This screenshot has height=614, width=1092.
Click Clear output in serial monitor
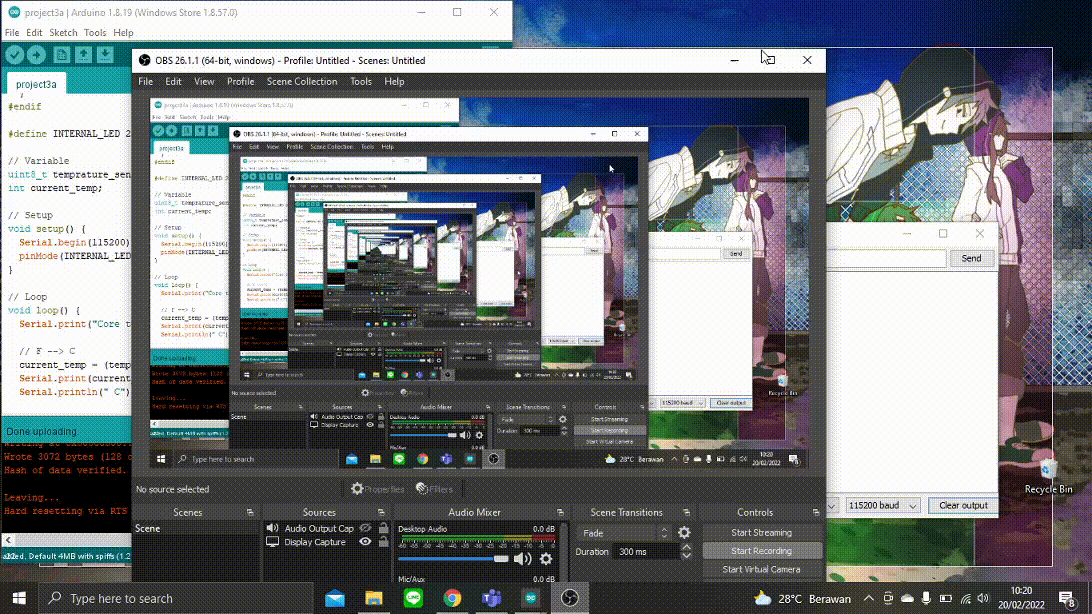(963, 505)
